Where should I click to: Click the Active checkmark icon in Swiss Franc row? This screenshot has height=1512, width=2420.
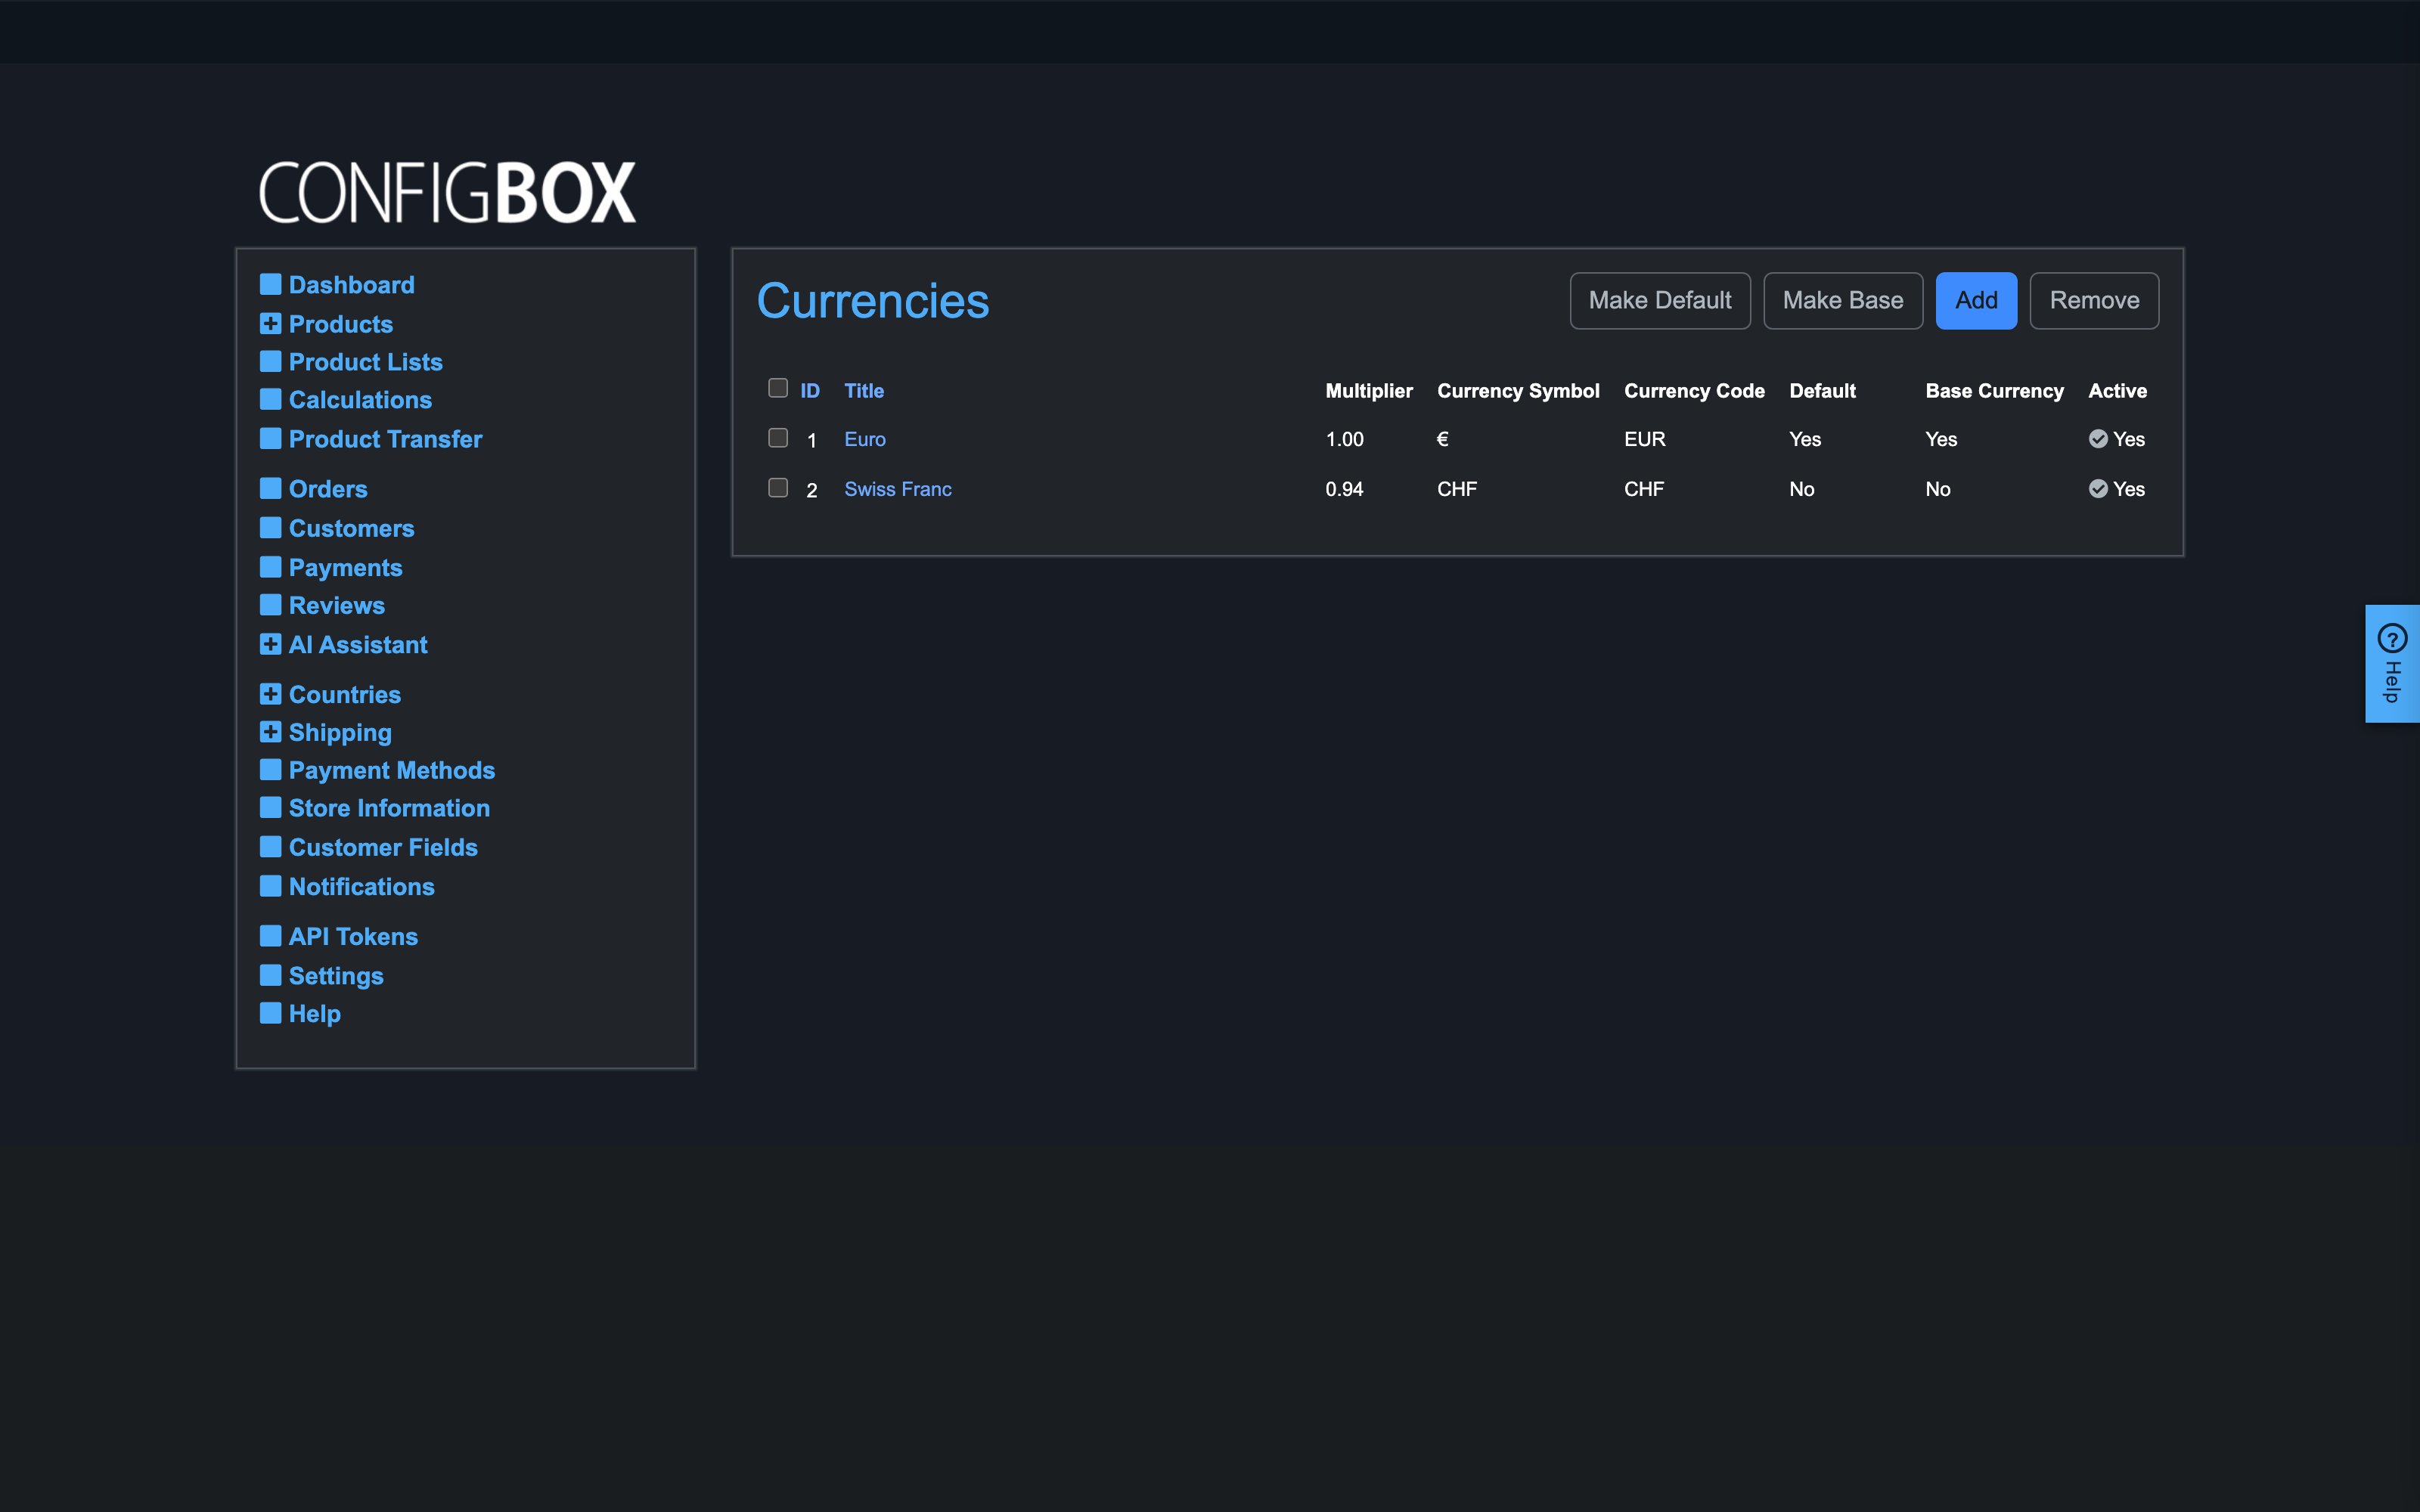pos(2098,489)
